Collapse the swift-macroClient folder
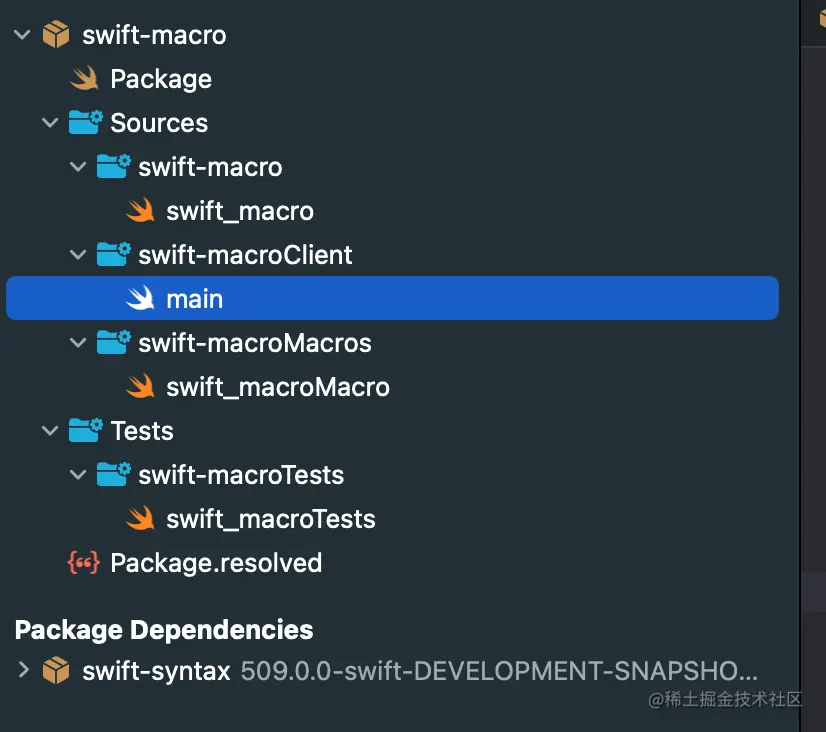Image resolution: width=826 pixels, height=732 pixels. click(x=78, y=255)
